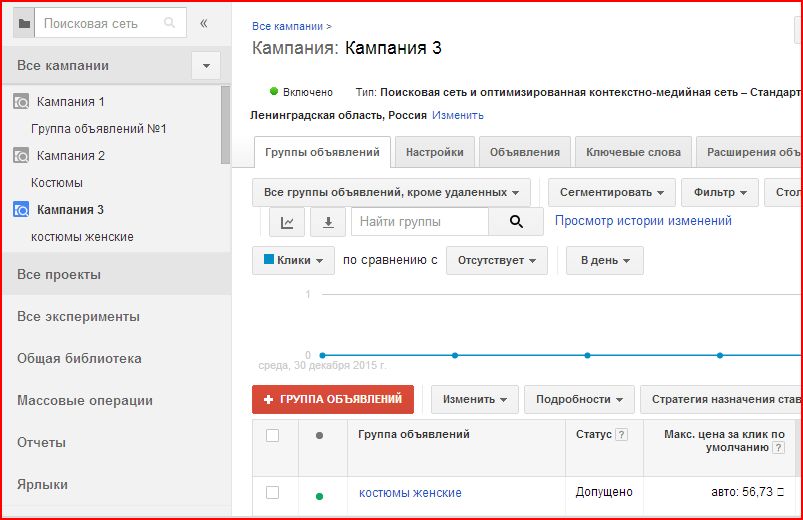Click the search magnifier button for groups

pyautogui.click(x=516, y=221)
